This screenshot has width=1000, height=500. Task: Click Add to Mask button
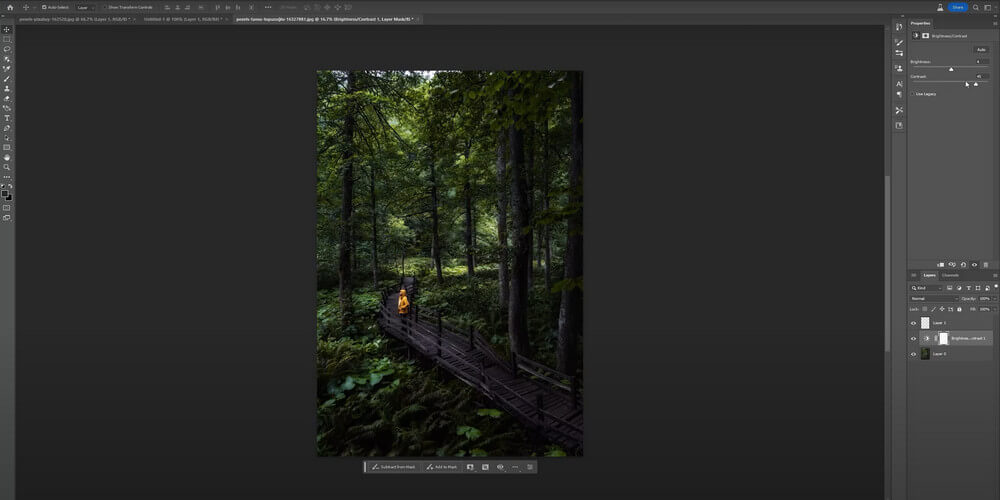(441, 467)
